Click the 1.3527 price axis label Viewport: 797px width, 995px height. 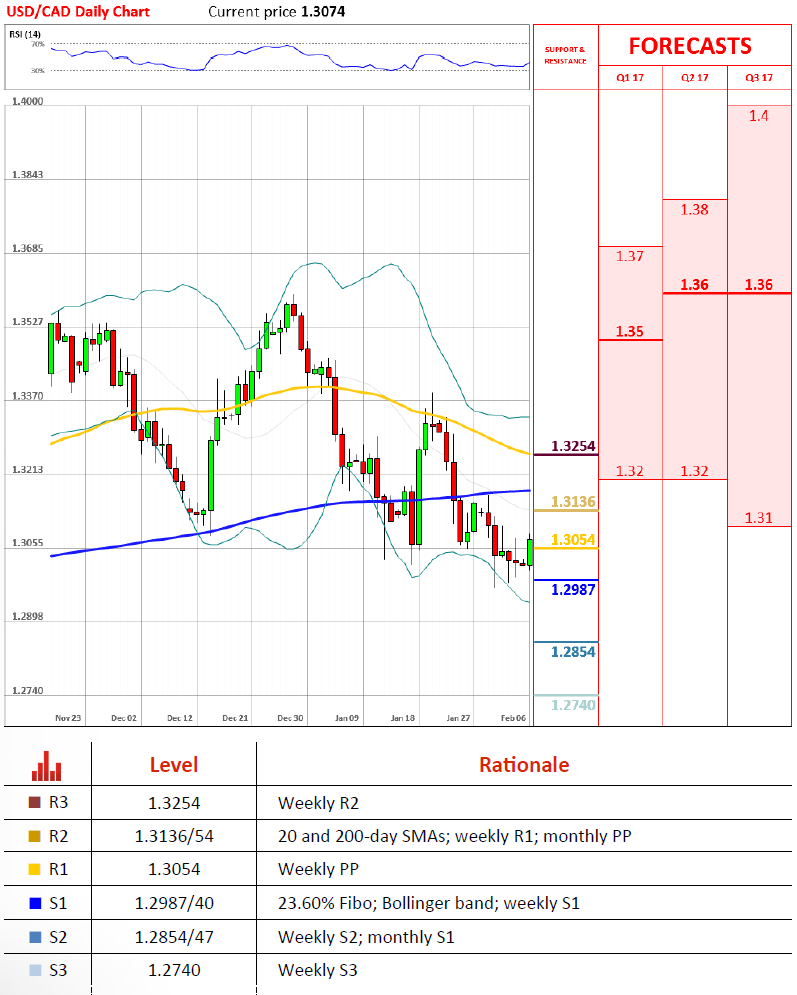(x=28, y=322)
